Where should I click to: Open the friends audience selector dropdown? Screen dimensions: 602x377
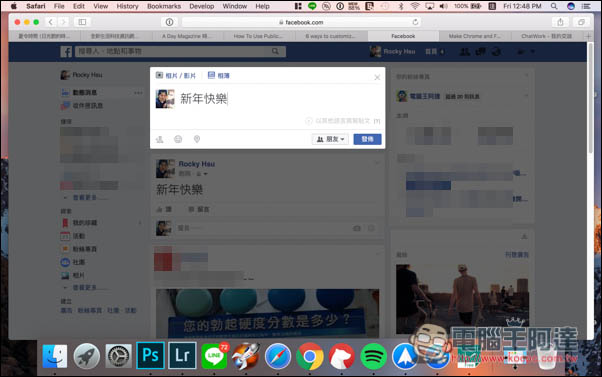tap(330, 139)
